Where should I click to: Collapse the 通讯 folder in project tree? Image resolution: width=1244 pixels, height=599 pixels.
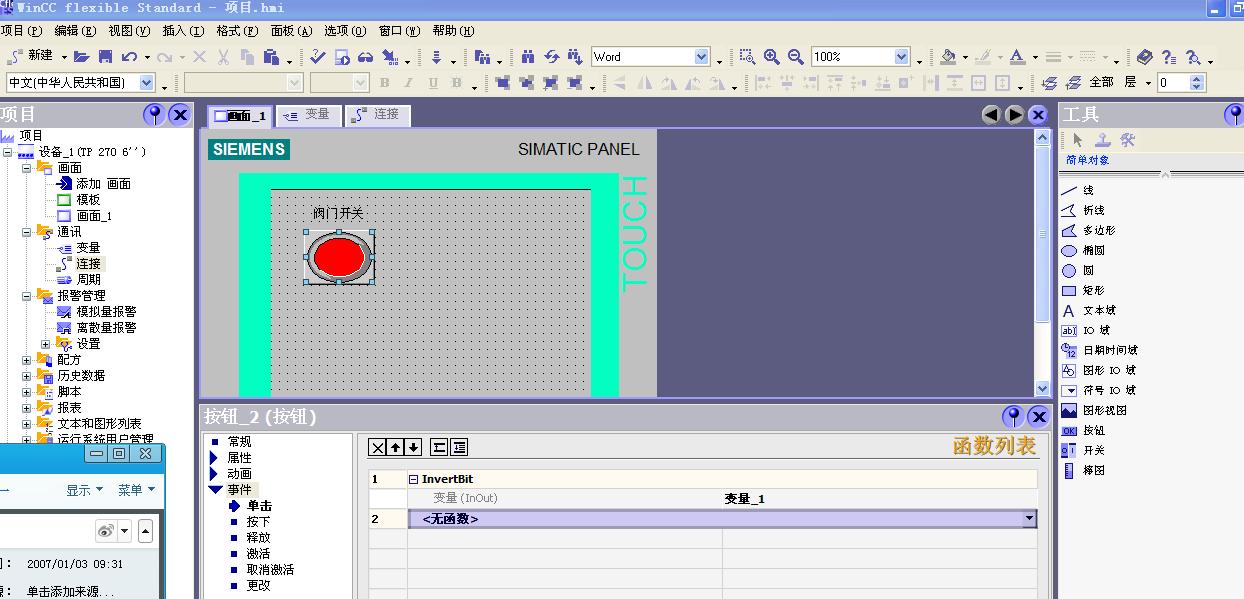click(28, 232)
